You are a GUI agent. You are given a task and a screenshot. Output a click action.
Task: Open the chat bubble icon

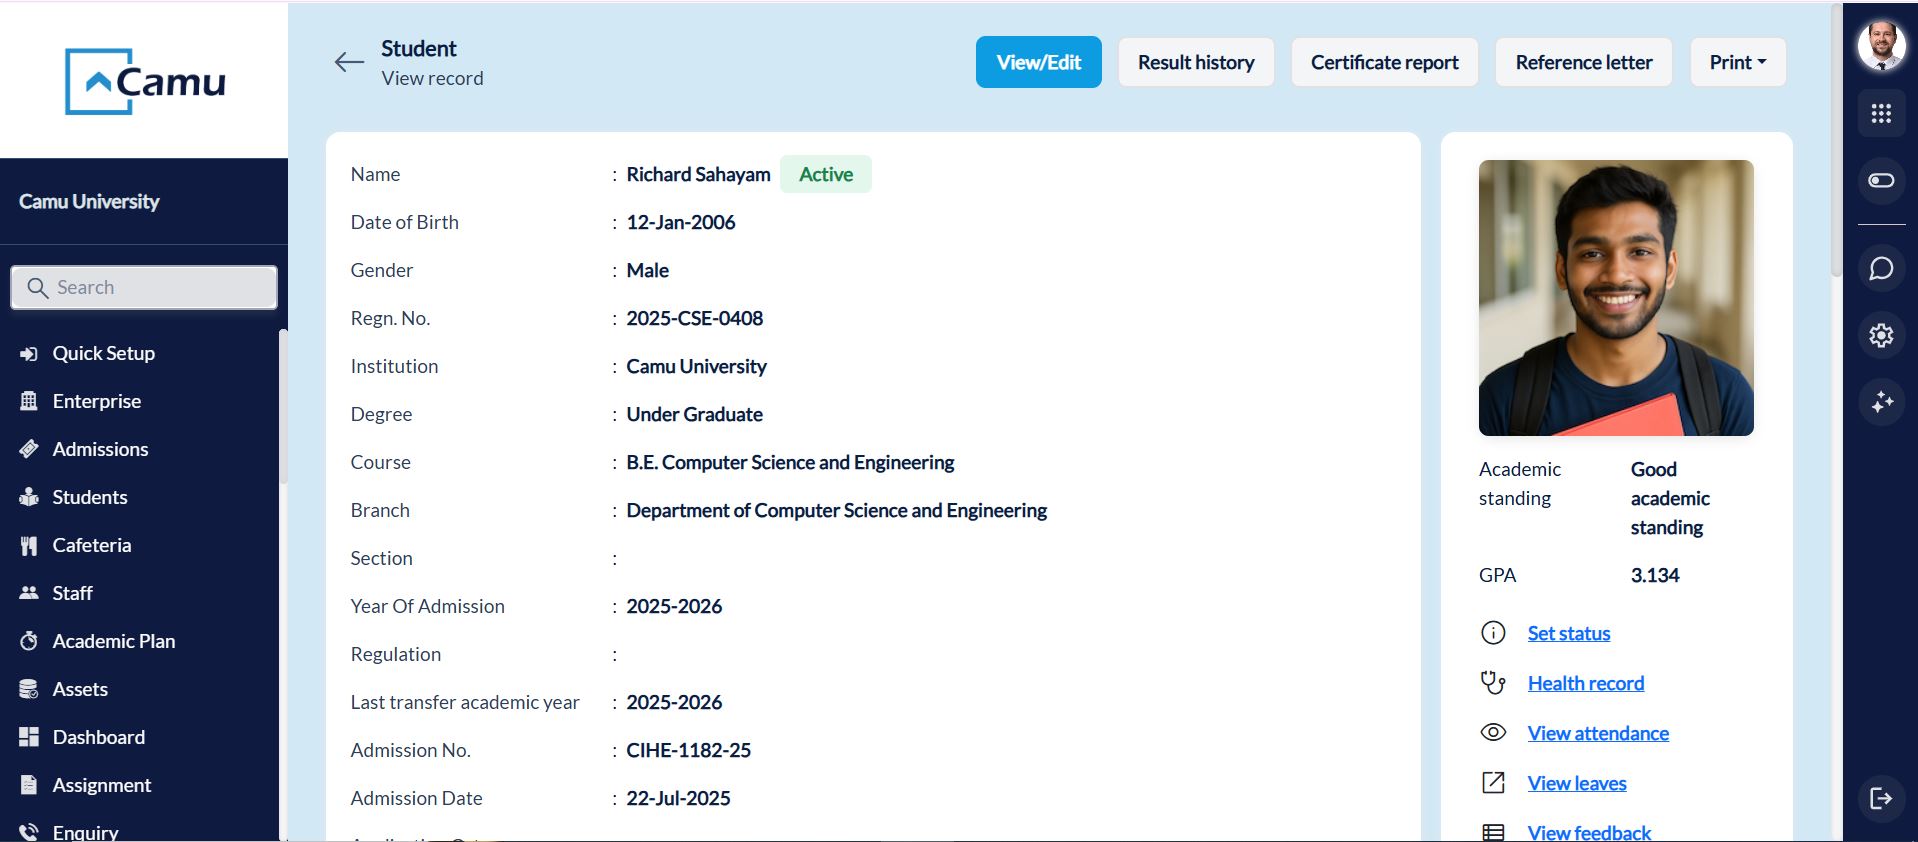tap(1881, 269)
